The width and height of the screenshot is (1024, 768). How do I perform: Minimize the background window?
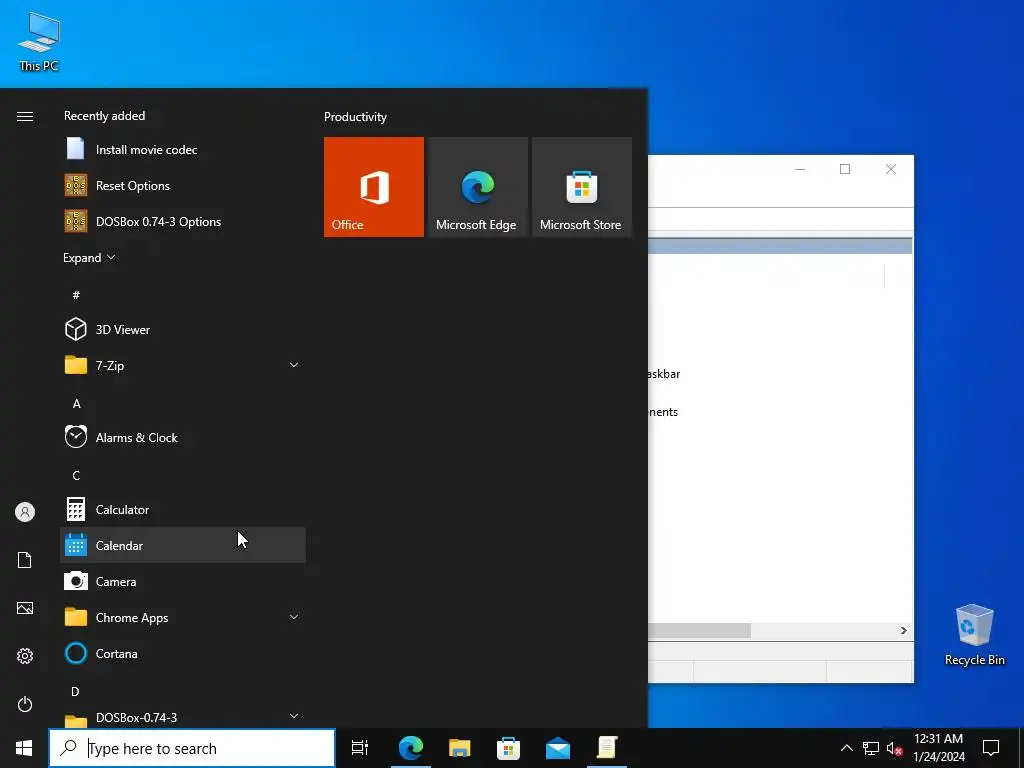tap(799, 170)
